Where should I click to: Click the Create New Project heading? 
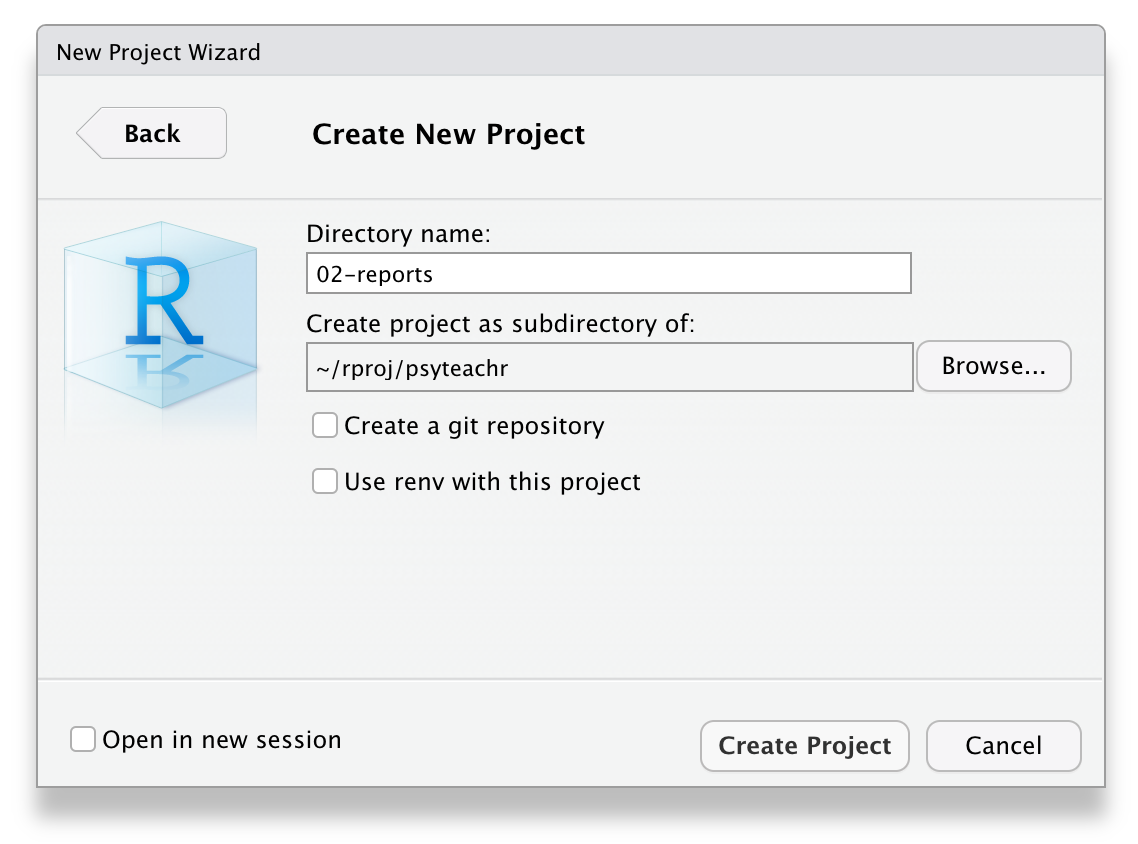[449, 135]
